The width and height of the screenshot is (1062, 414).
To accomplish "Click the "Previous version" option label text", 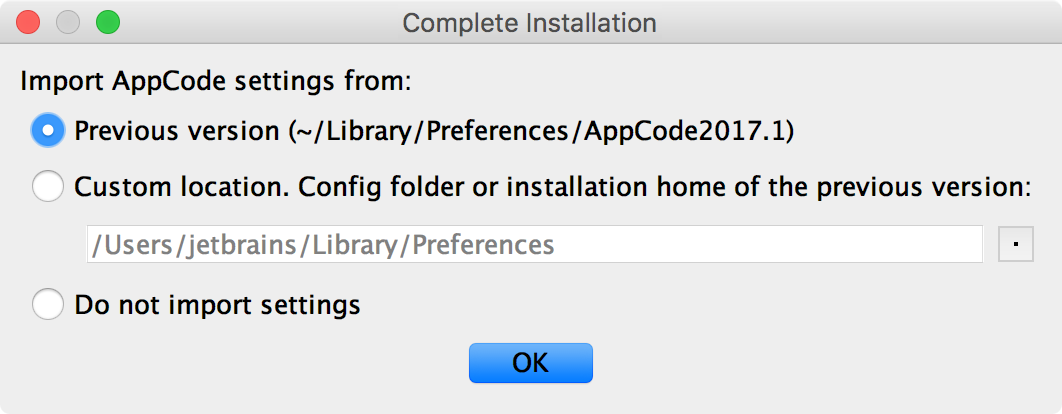I will (x=177, y=131).
